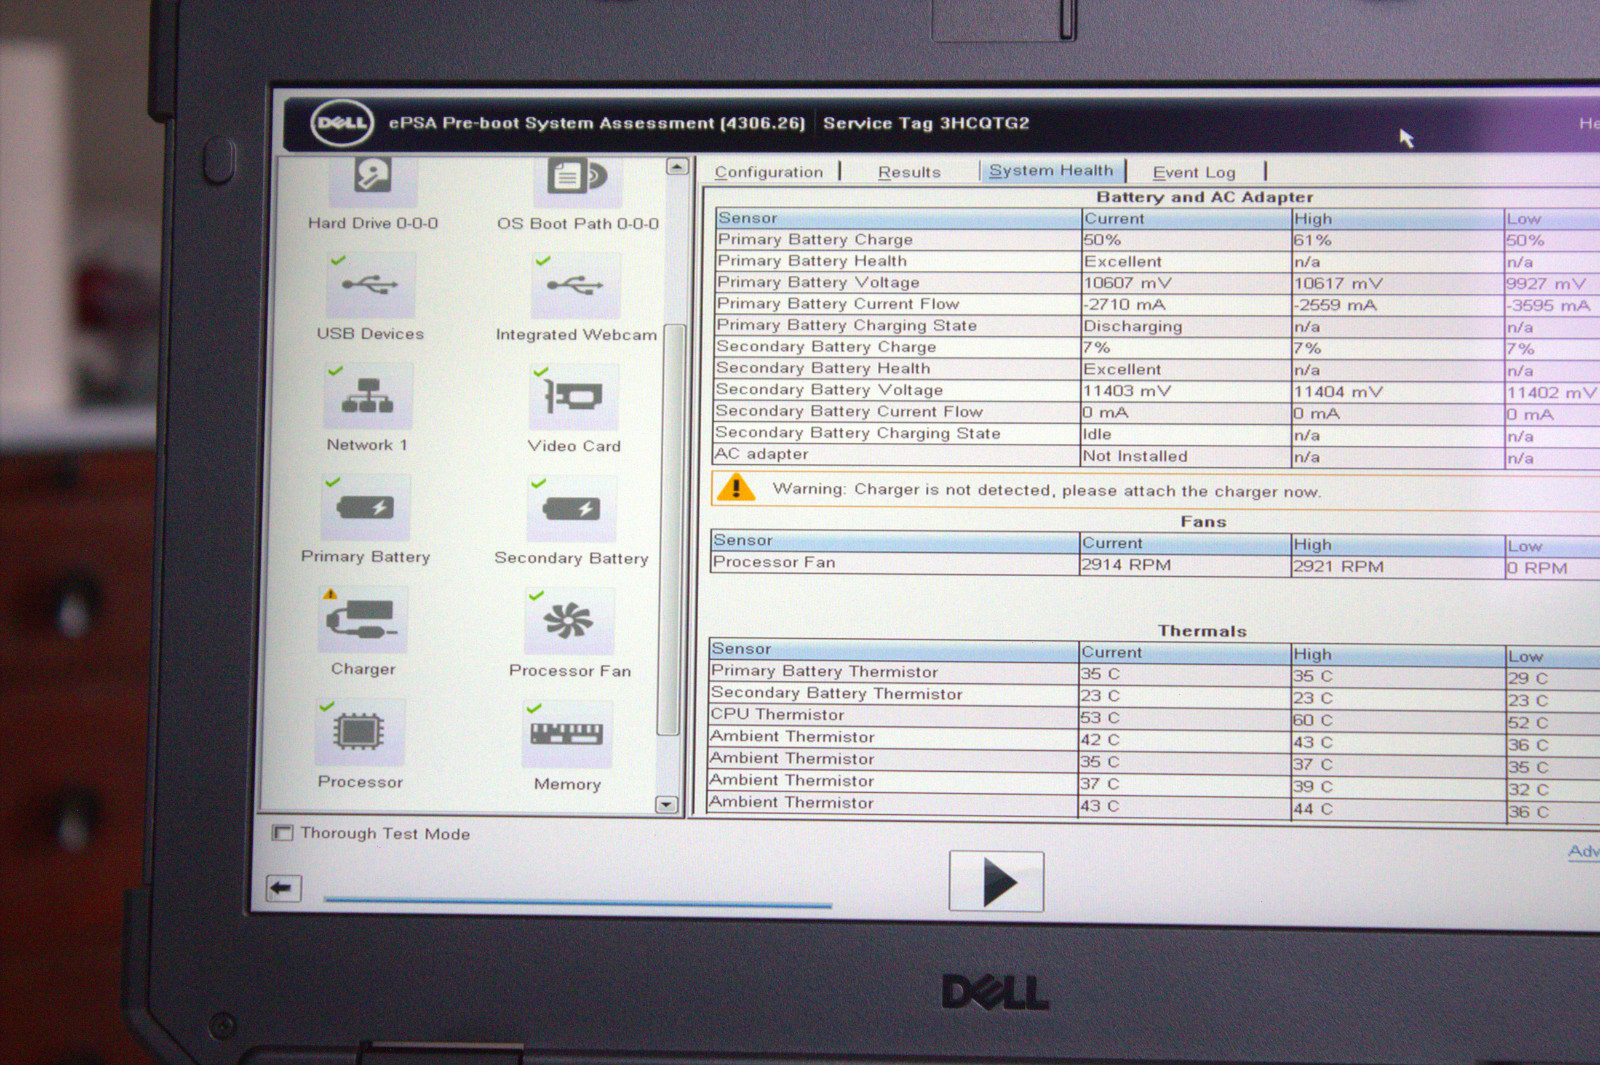Viewport: 1600px width, 1065px height.
Task: Click the 10607 mV current voltage value
Action: pos(1127,283)
